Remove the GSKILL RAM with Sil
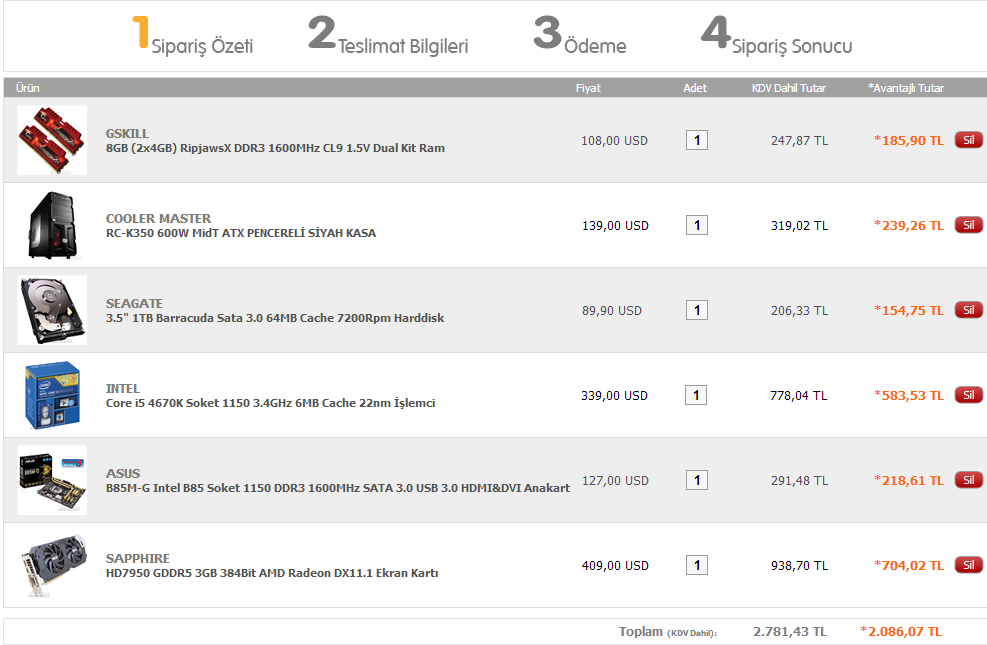The height and width of the screenshot is (645, 987). (968, 140)
